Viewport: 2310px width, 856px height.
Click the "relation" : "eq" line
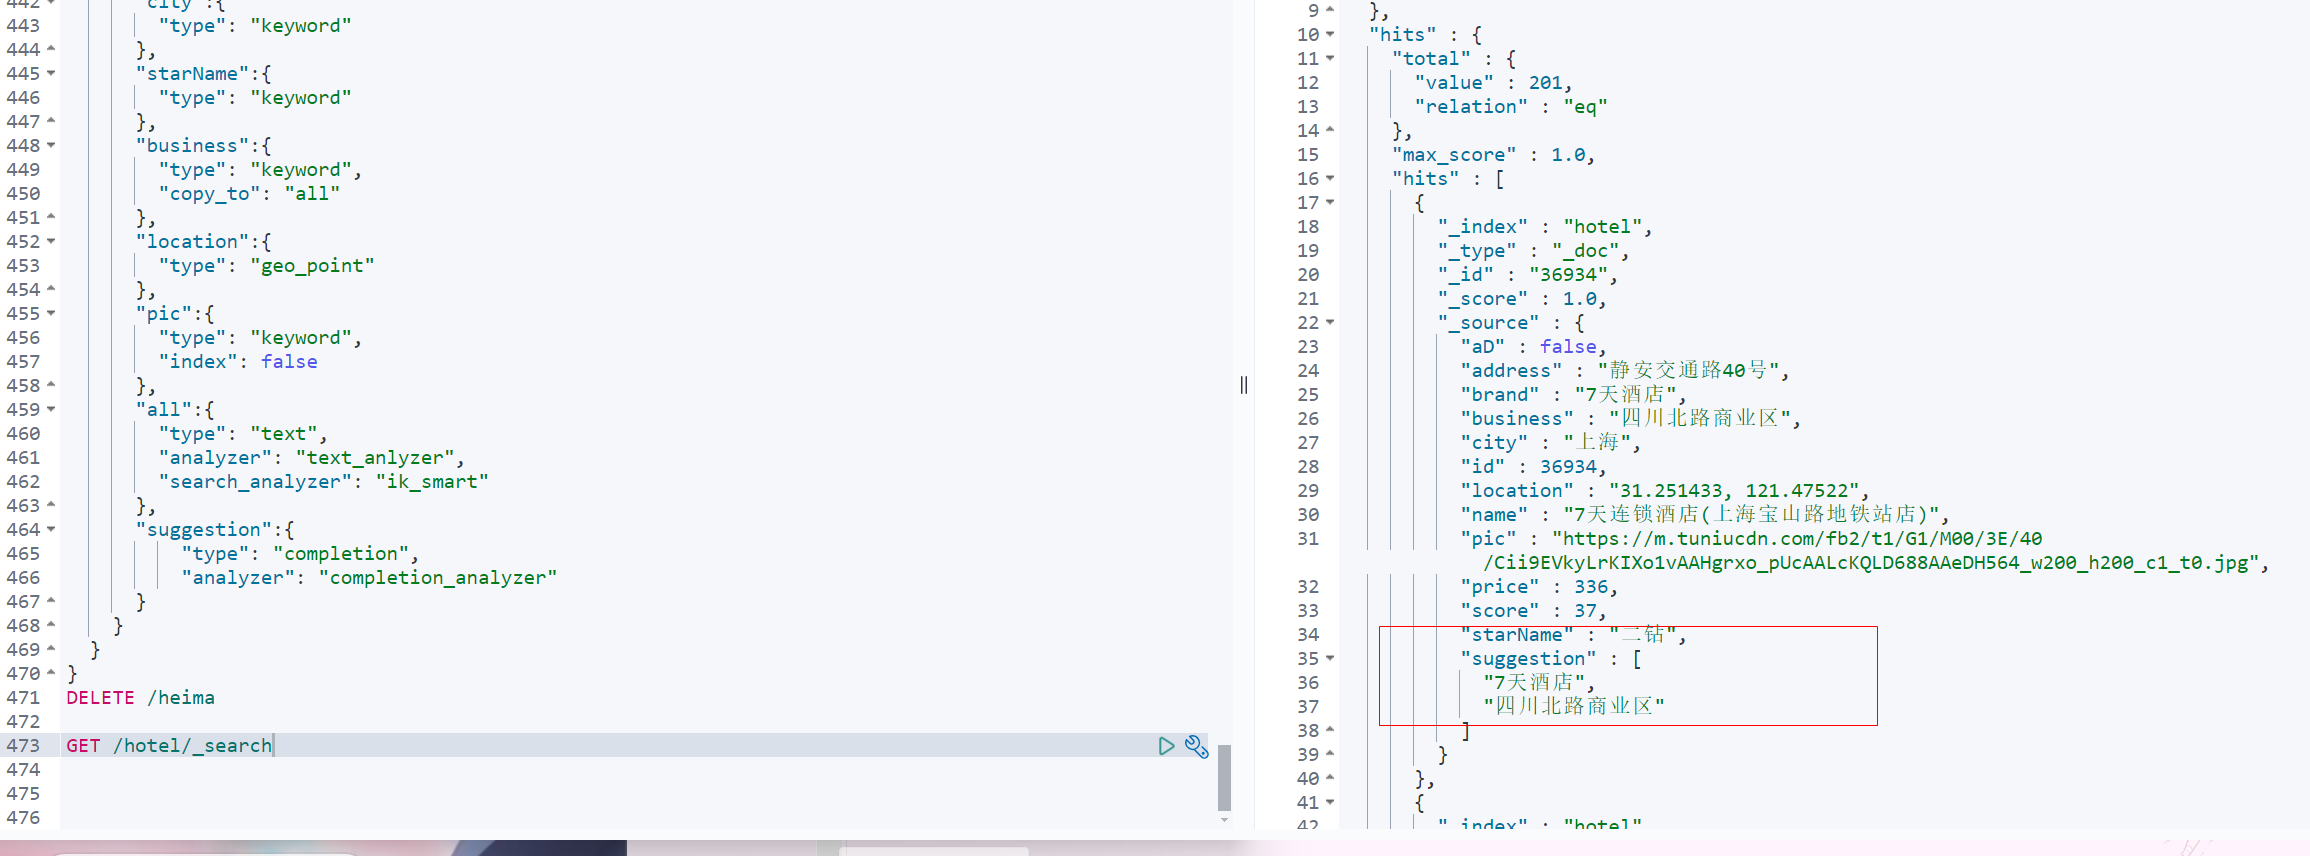(1511, 107)
